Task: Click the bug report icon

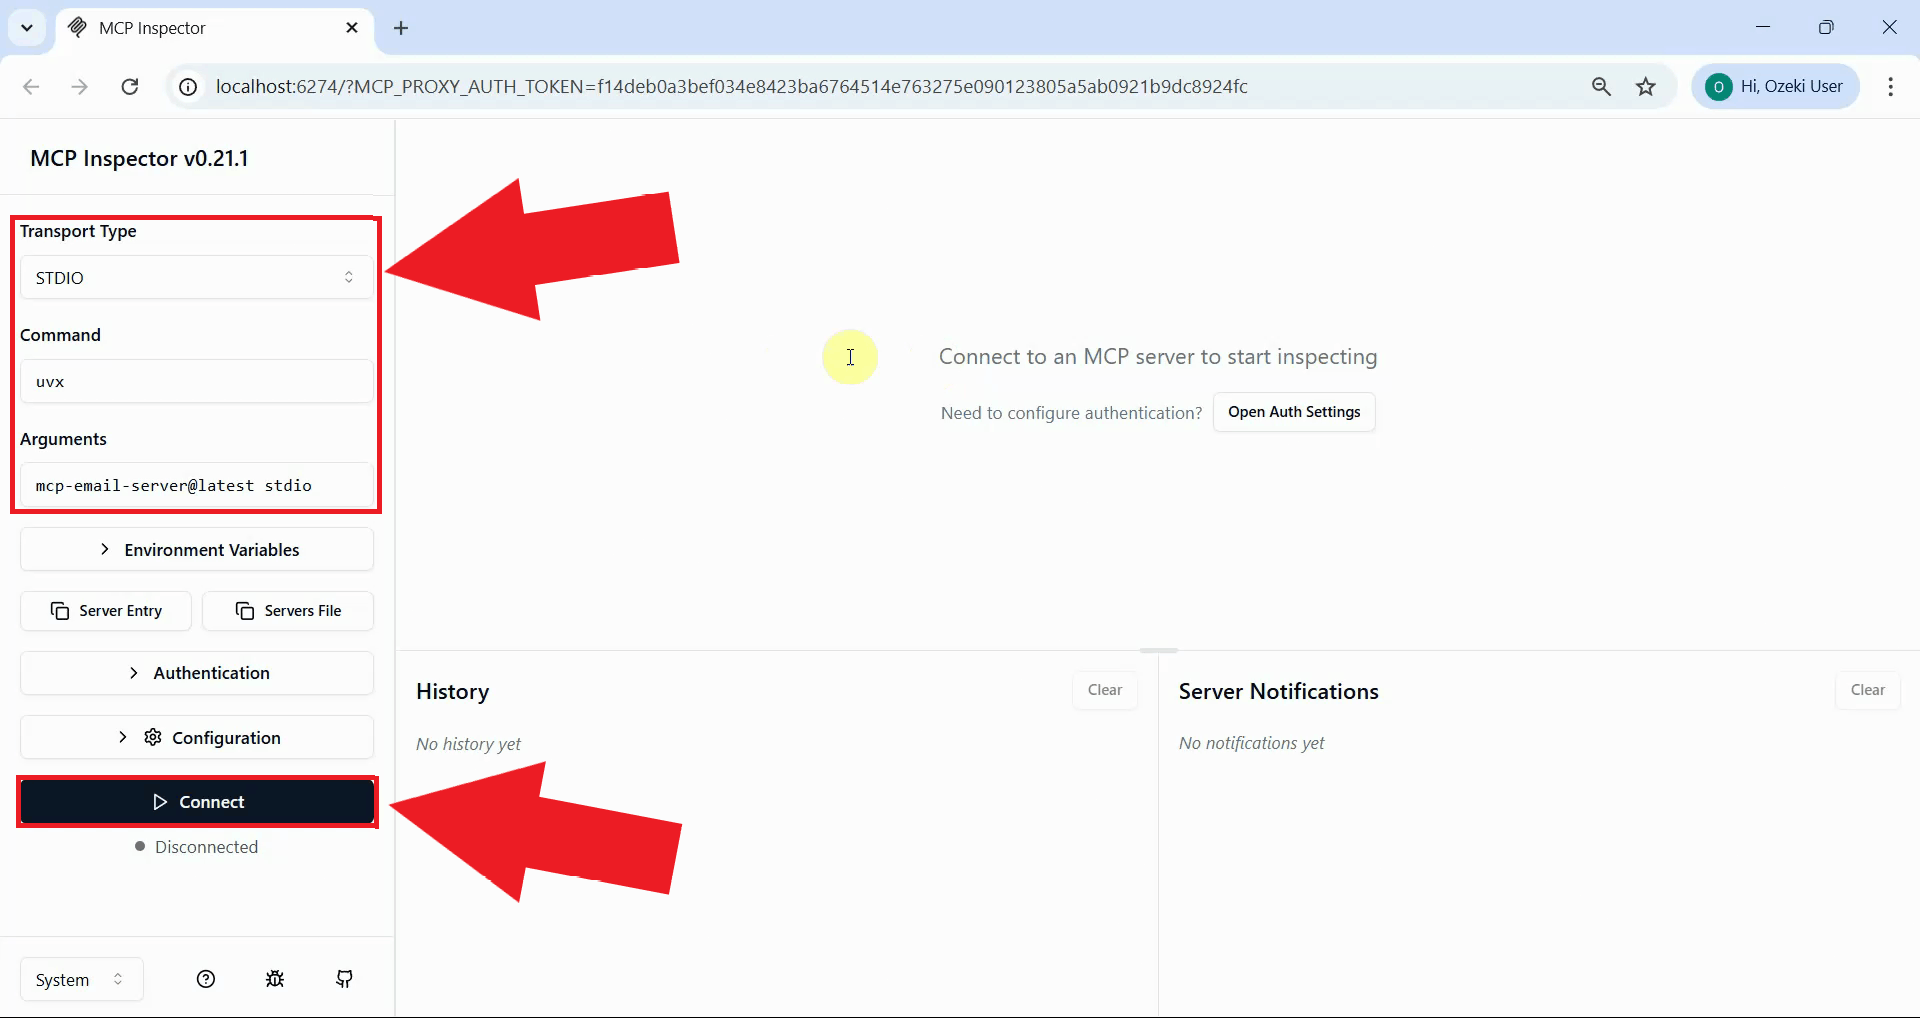Action: 276,979
